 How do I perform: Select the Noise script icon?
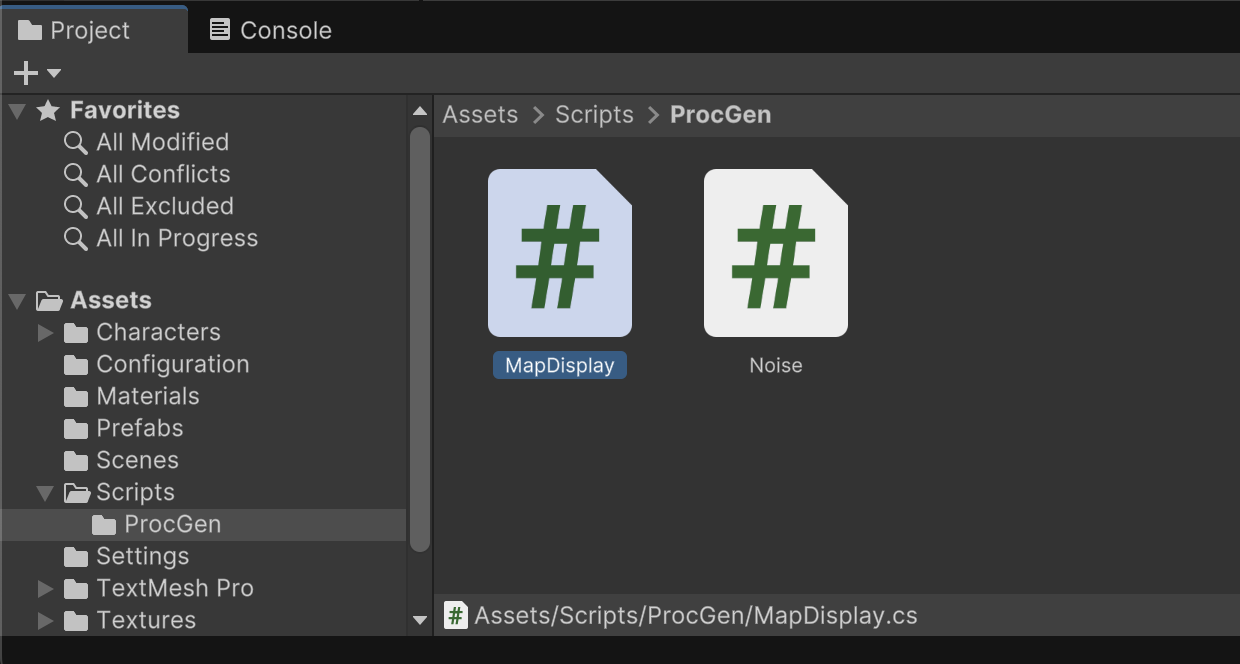[775, 253]
